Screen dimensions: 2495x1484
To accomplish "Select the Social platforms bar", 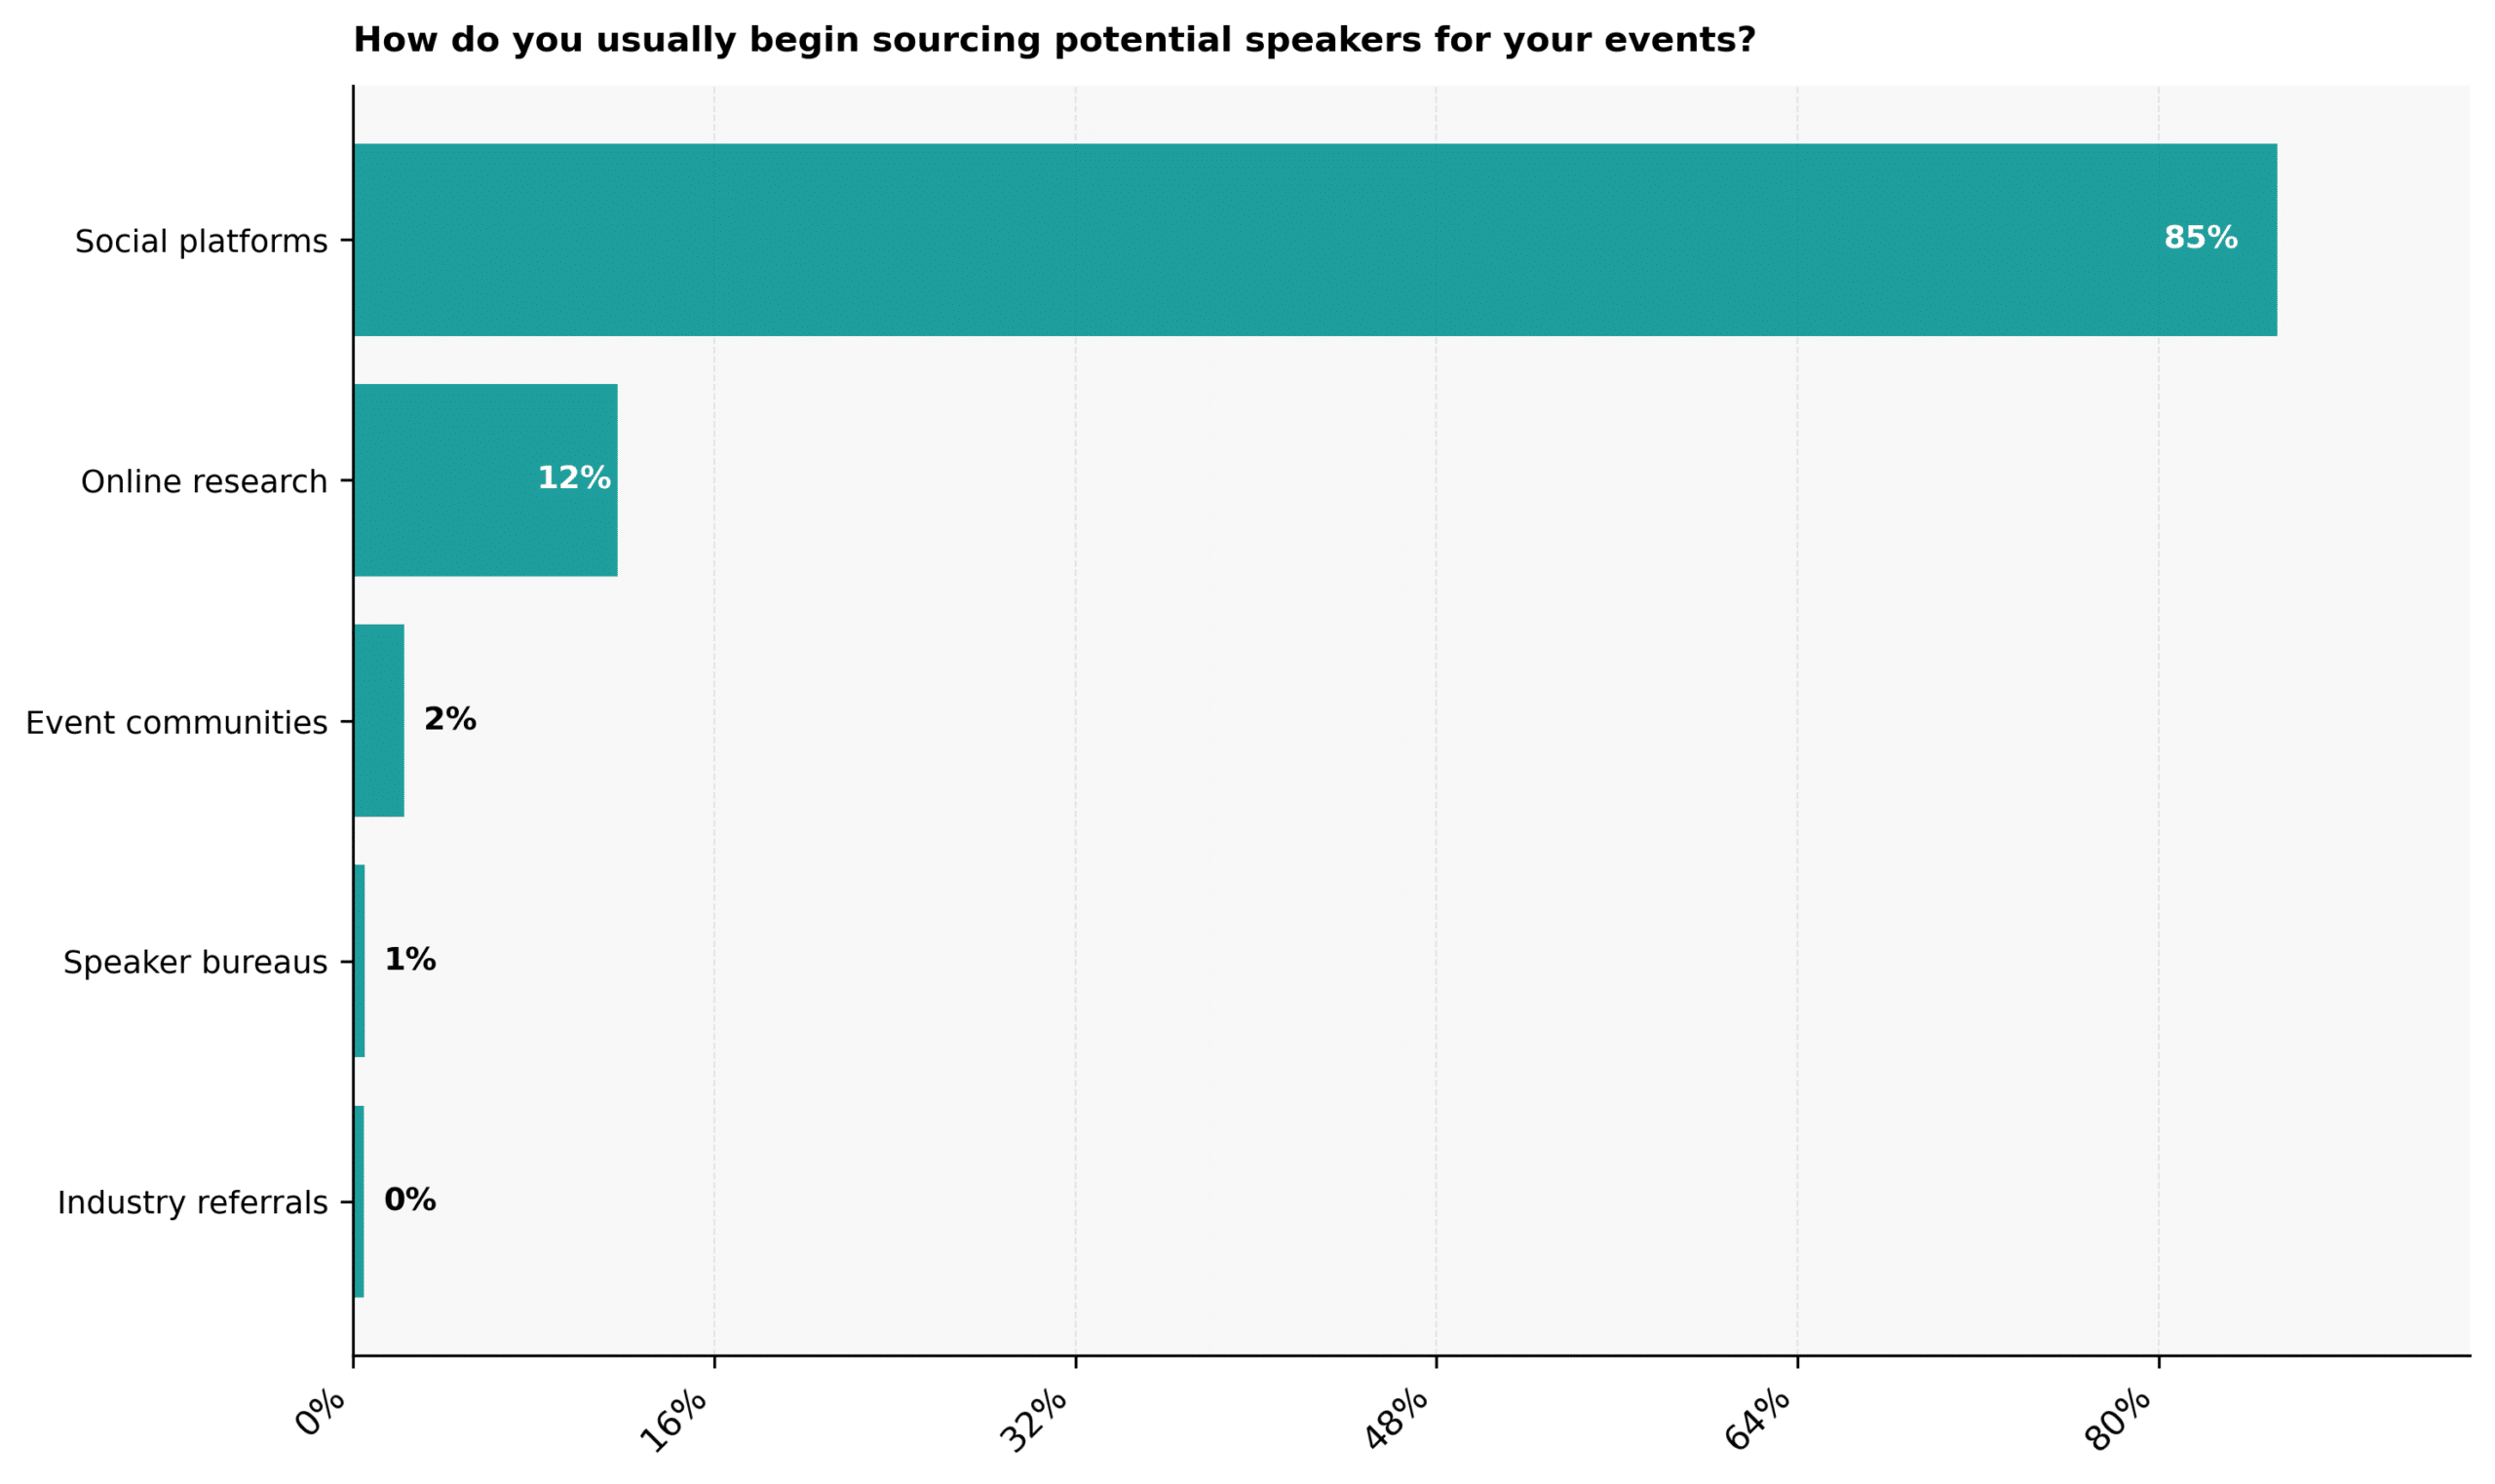I will [1314, 240].
